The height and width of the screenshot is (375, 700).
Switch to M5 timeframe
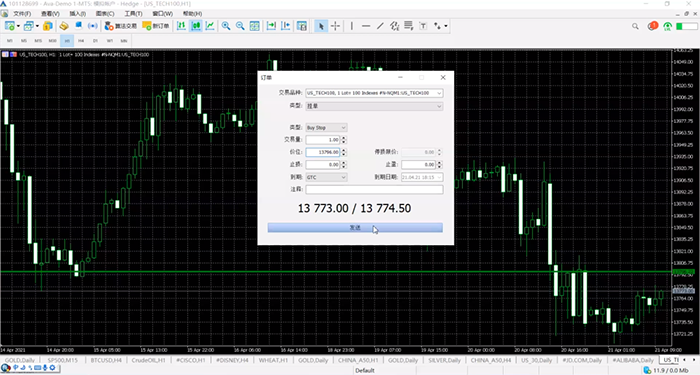tap(24, 41)
